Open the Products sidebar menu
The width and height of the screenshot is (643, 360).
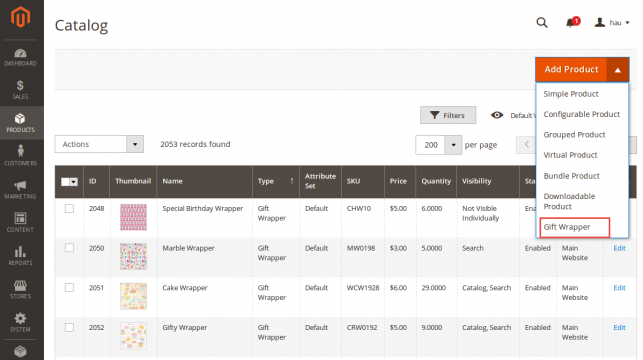point(21,123)
